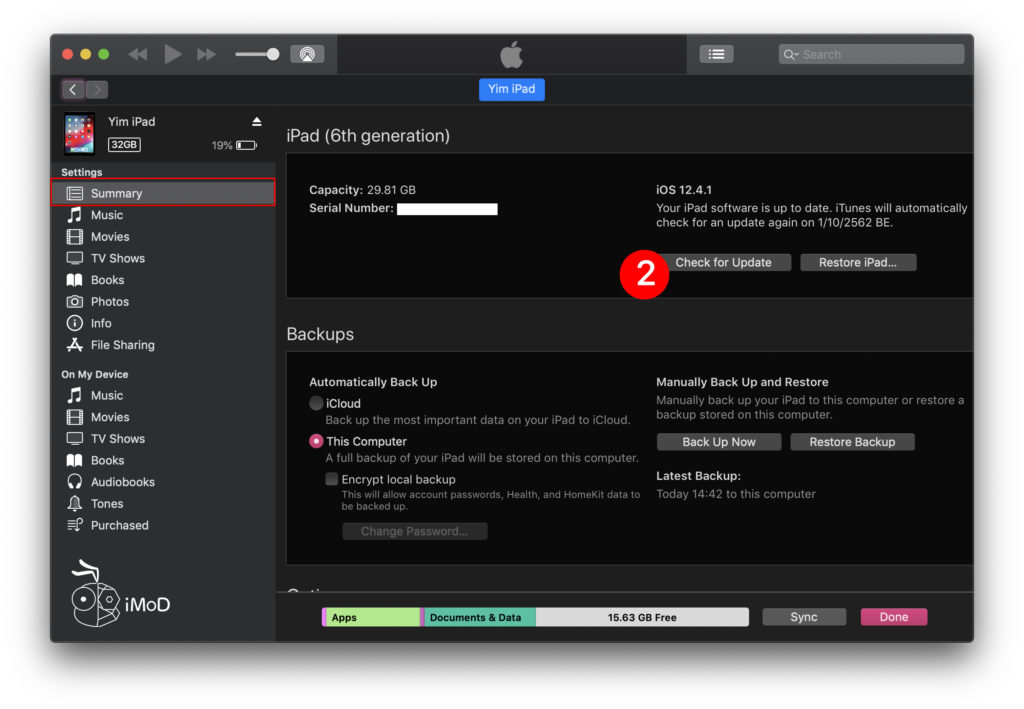Adjust the volume slider
This screenshot has width=1024, height=709.
(255, 54)
